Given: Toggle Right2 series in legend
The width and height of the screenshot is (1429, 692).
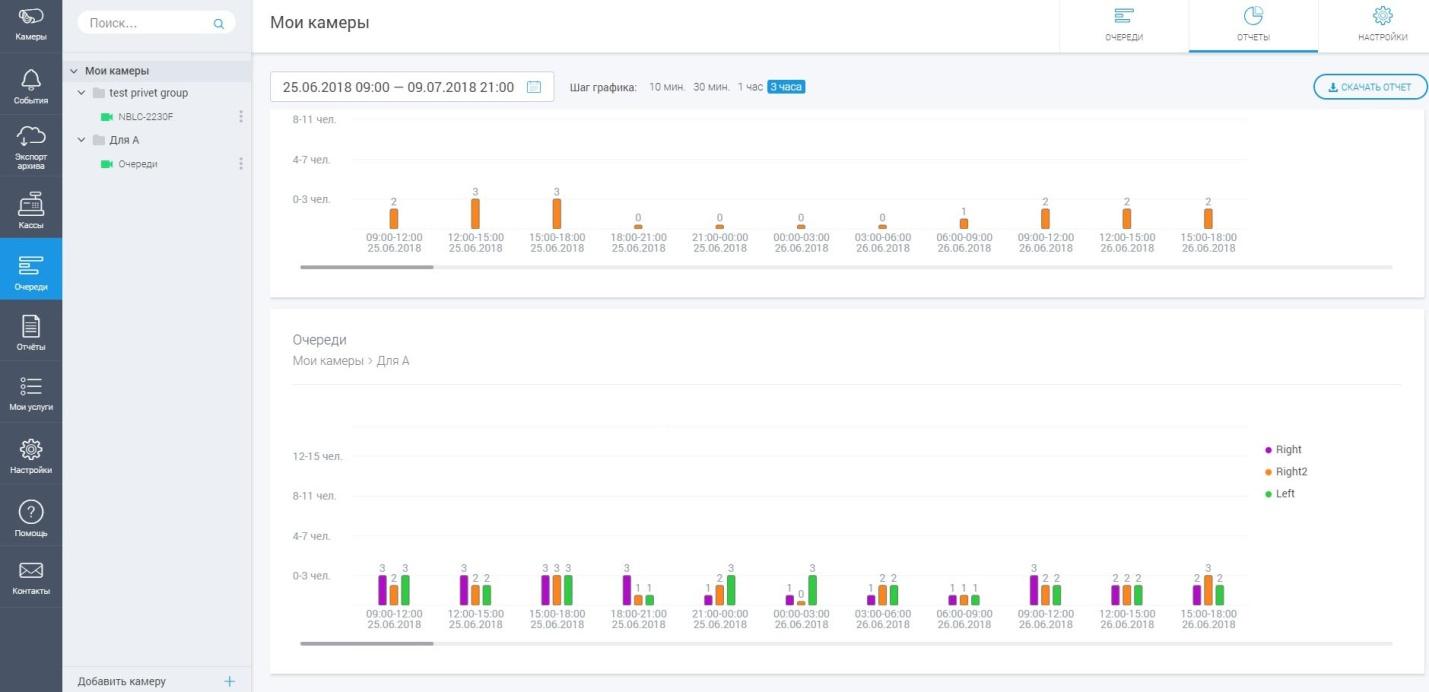Looking at the screenshot, I should (1286, 472).
